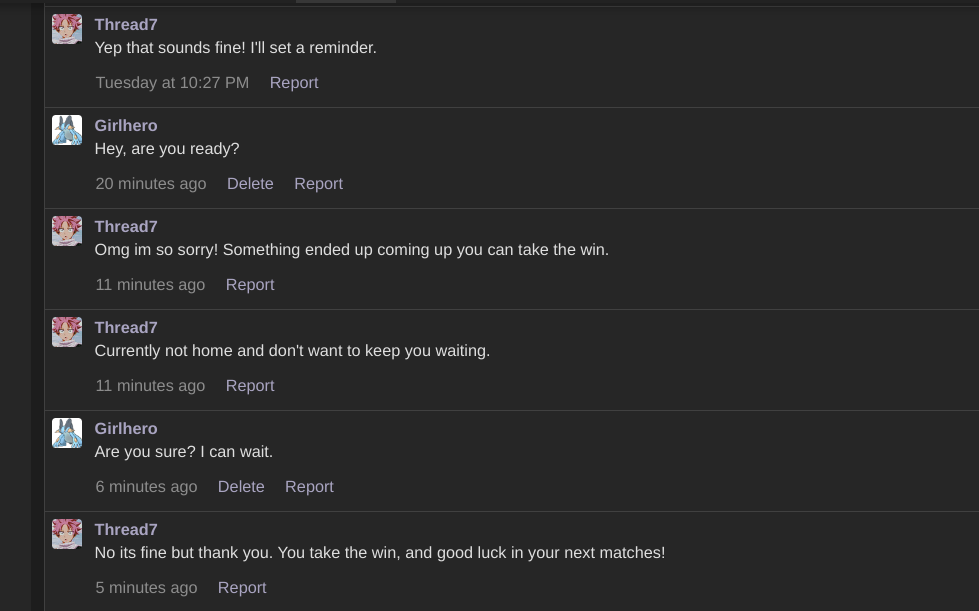The width and height of the screenshot is (979, 611).
Task: Delete the "Are you sure? I can wait." comment
Action: pyautogui.click(x=241, y=487)
